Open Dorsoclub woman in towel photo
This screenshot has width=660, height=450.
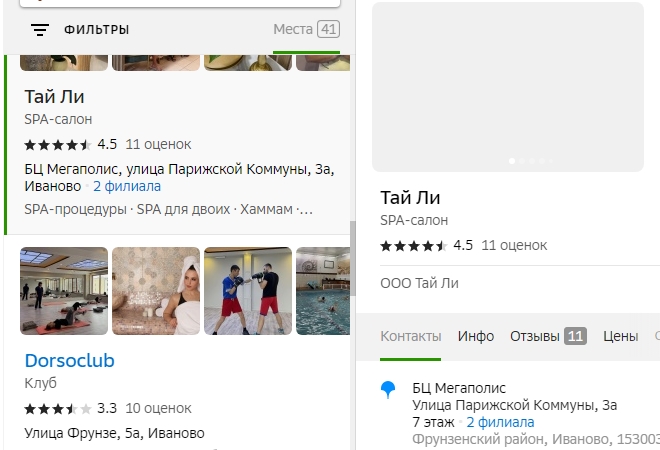coord(156,291)
